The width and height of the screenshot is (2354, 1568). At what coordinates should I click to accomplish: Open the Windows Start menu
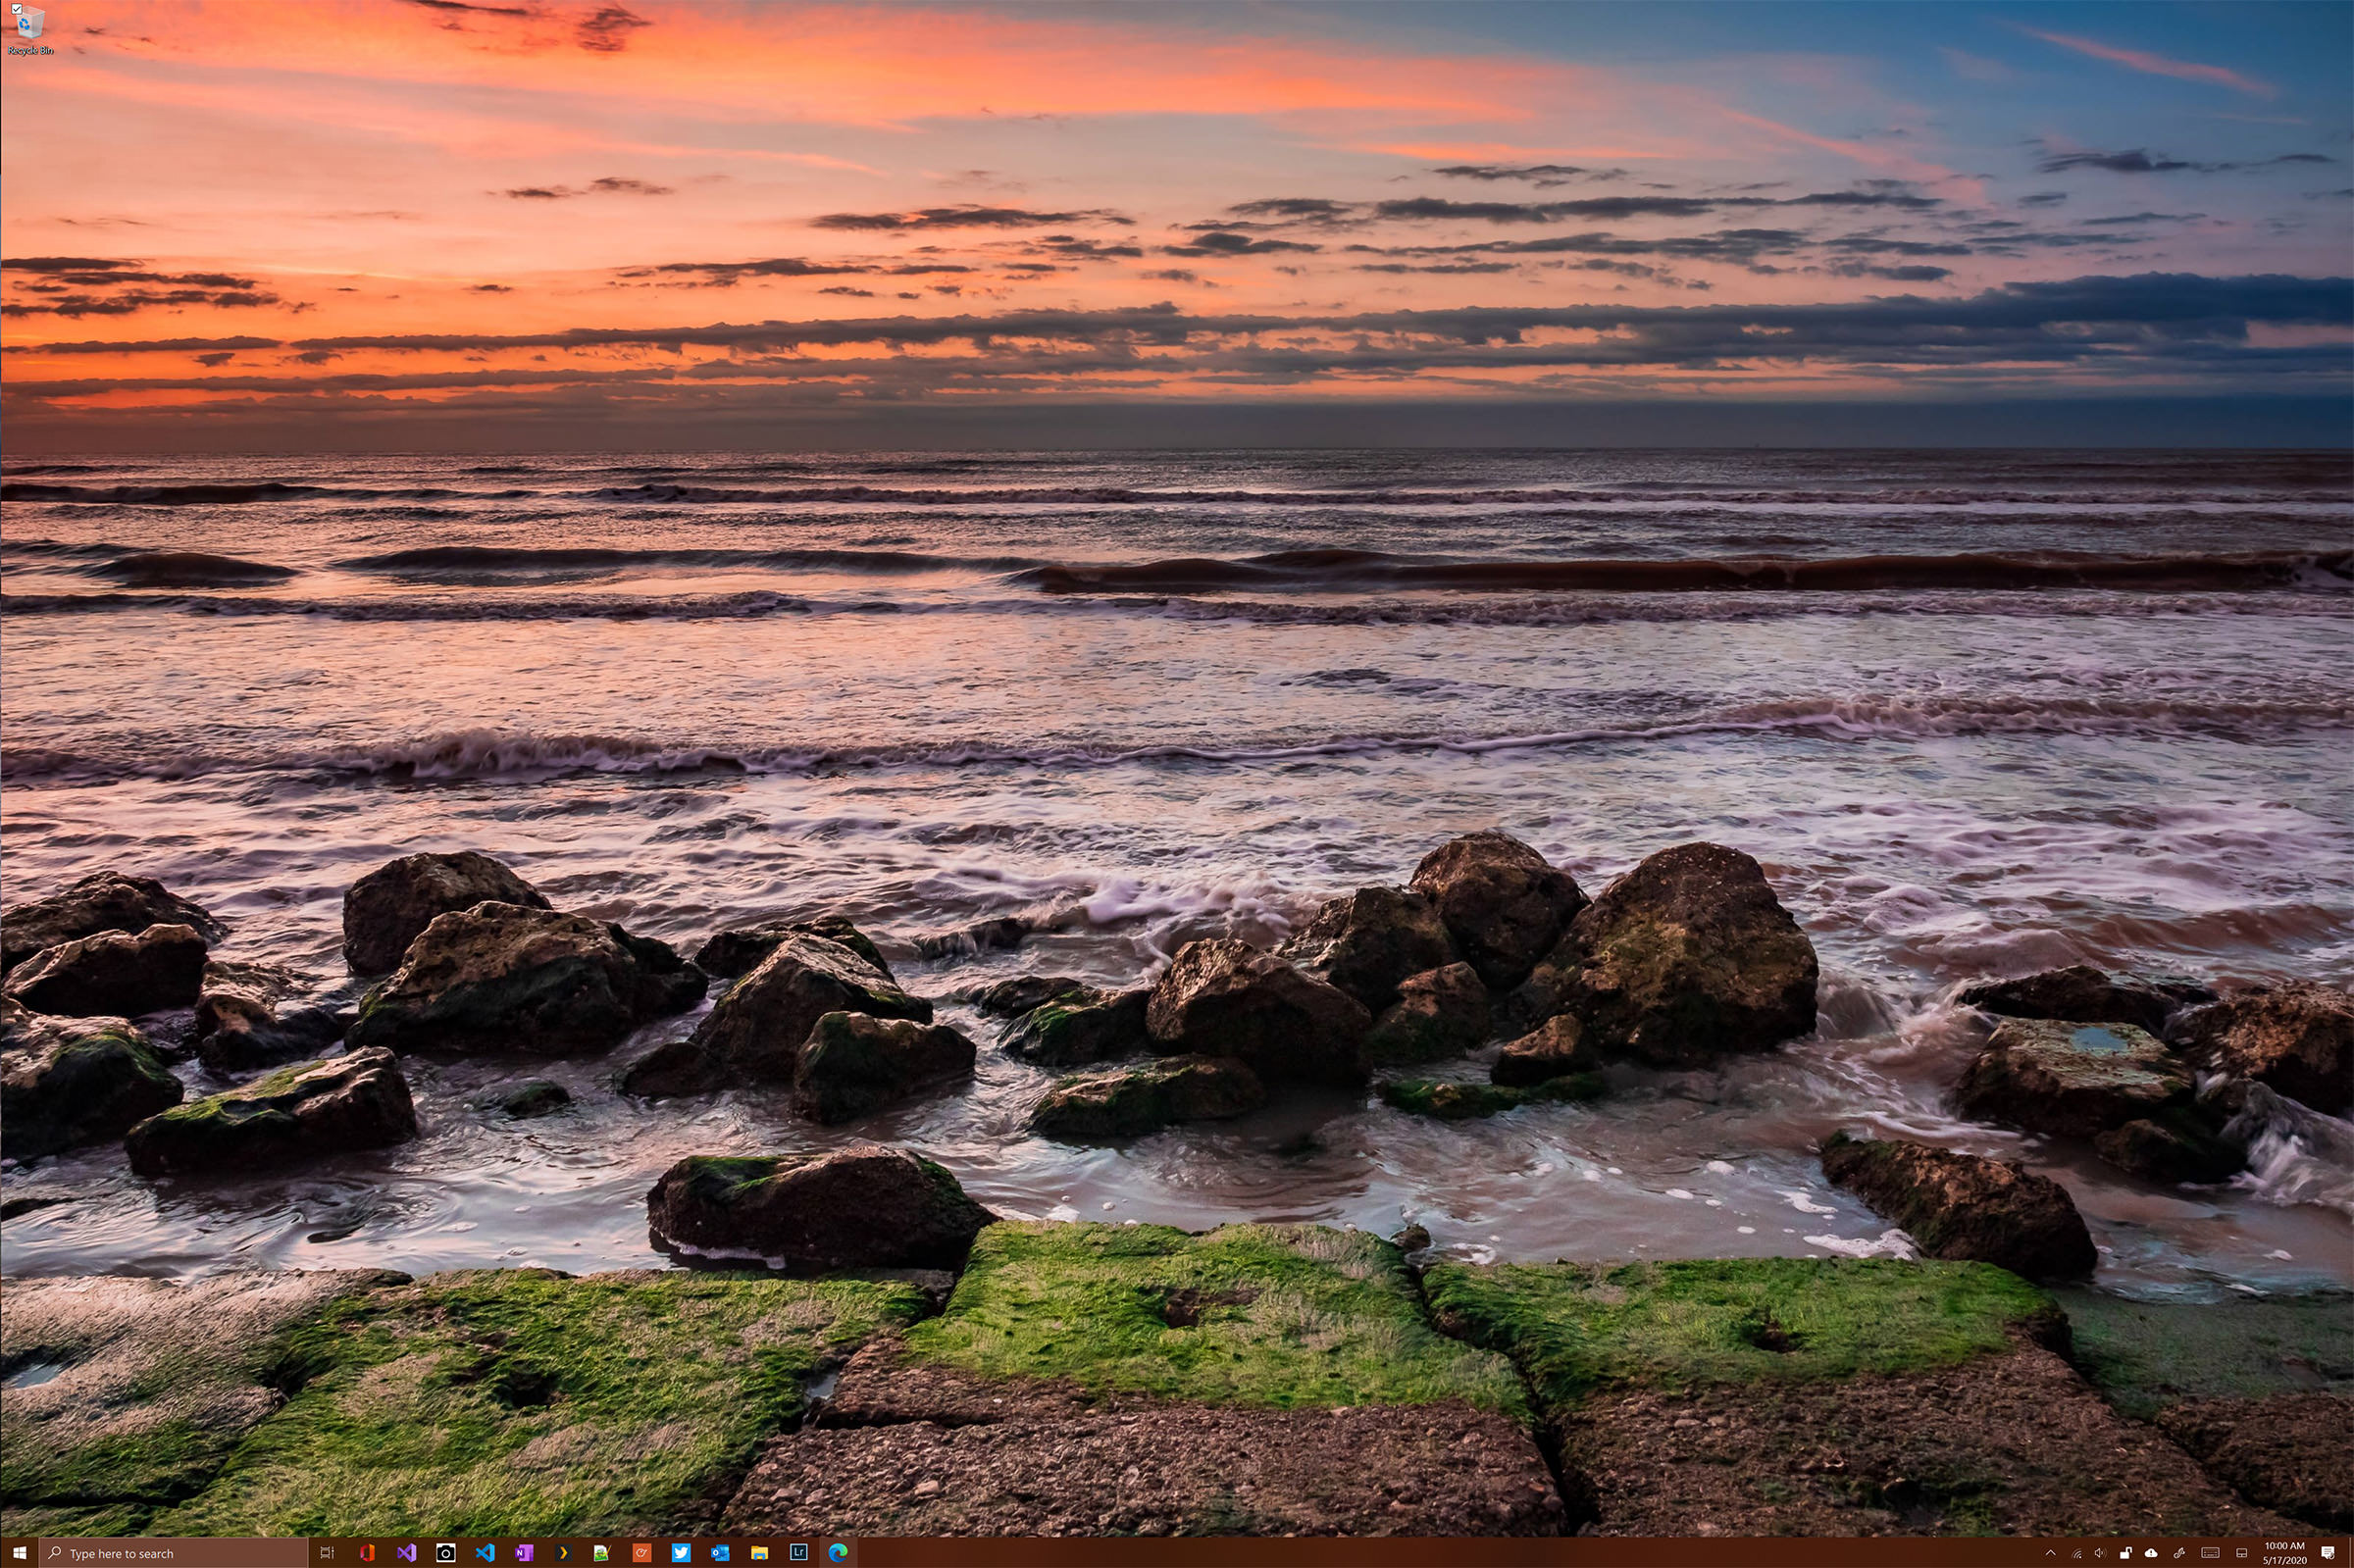[19, 1553]
